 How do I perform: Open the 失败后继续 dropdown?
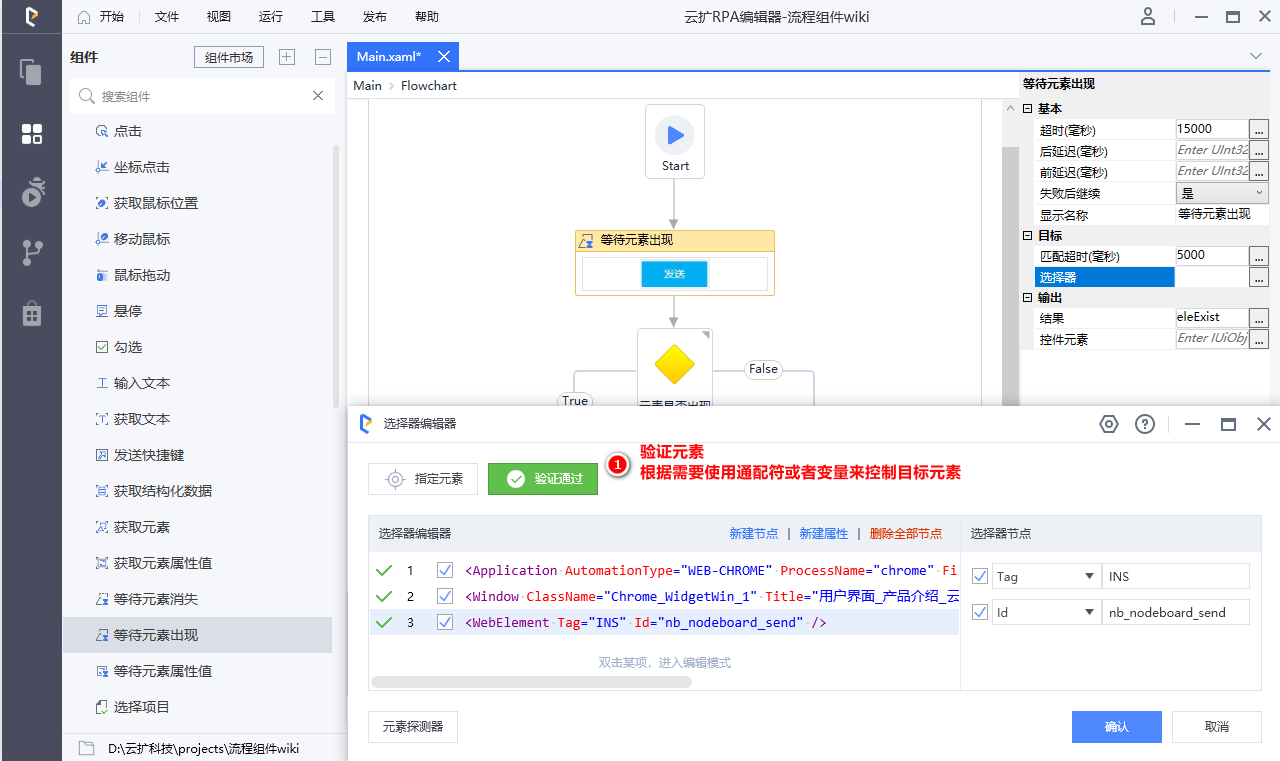1222,193
